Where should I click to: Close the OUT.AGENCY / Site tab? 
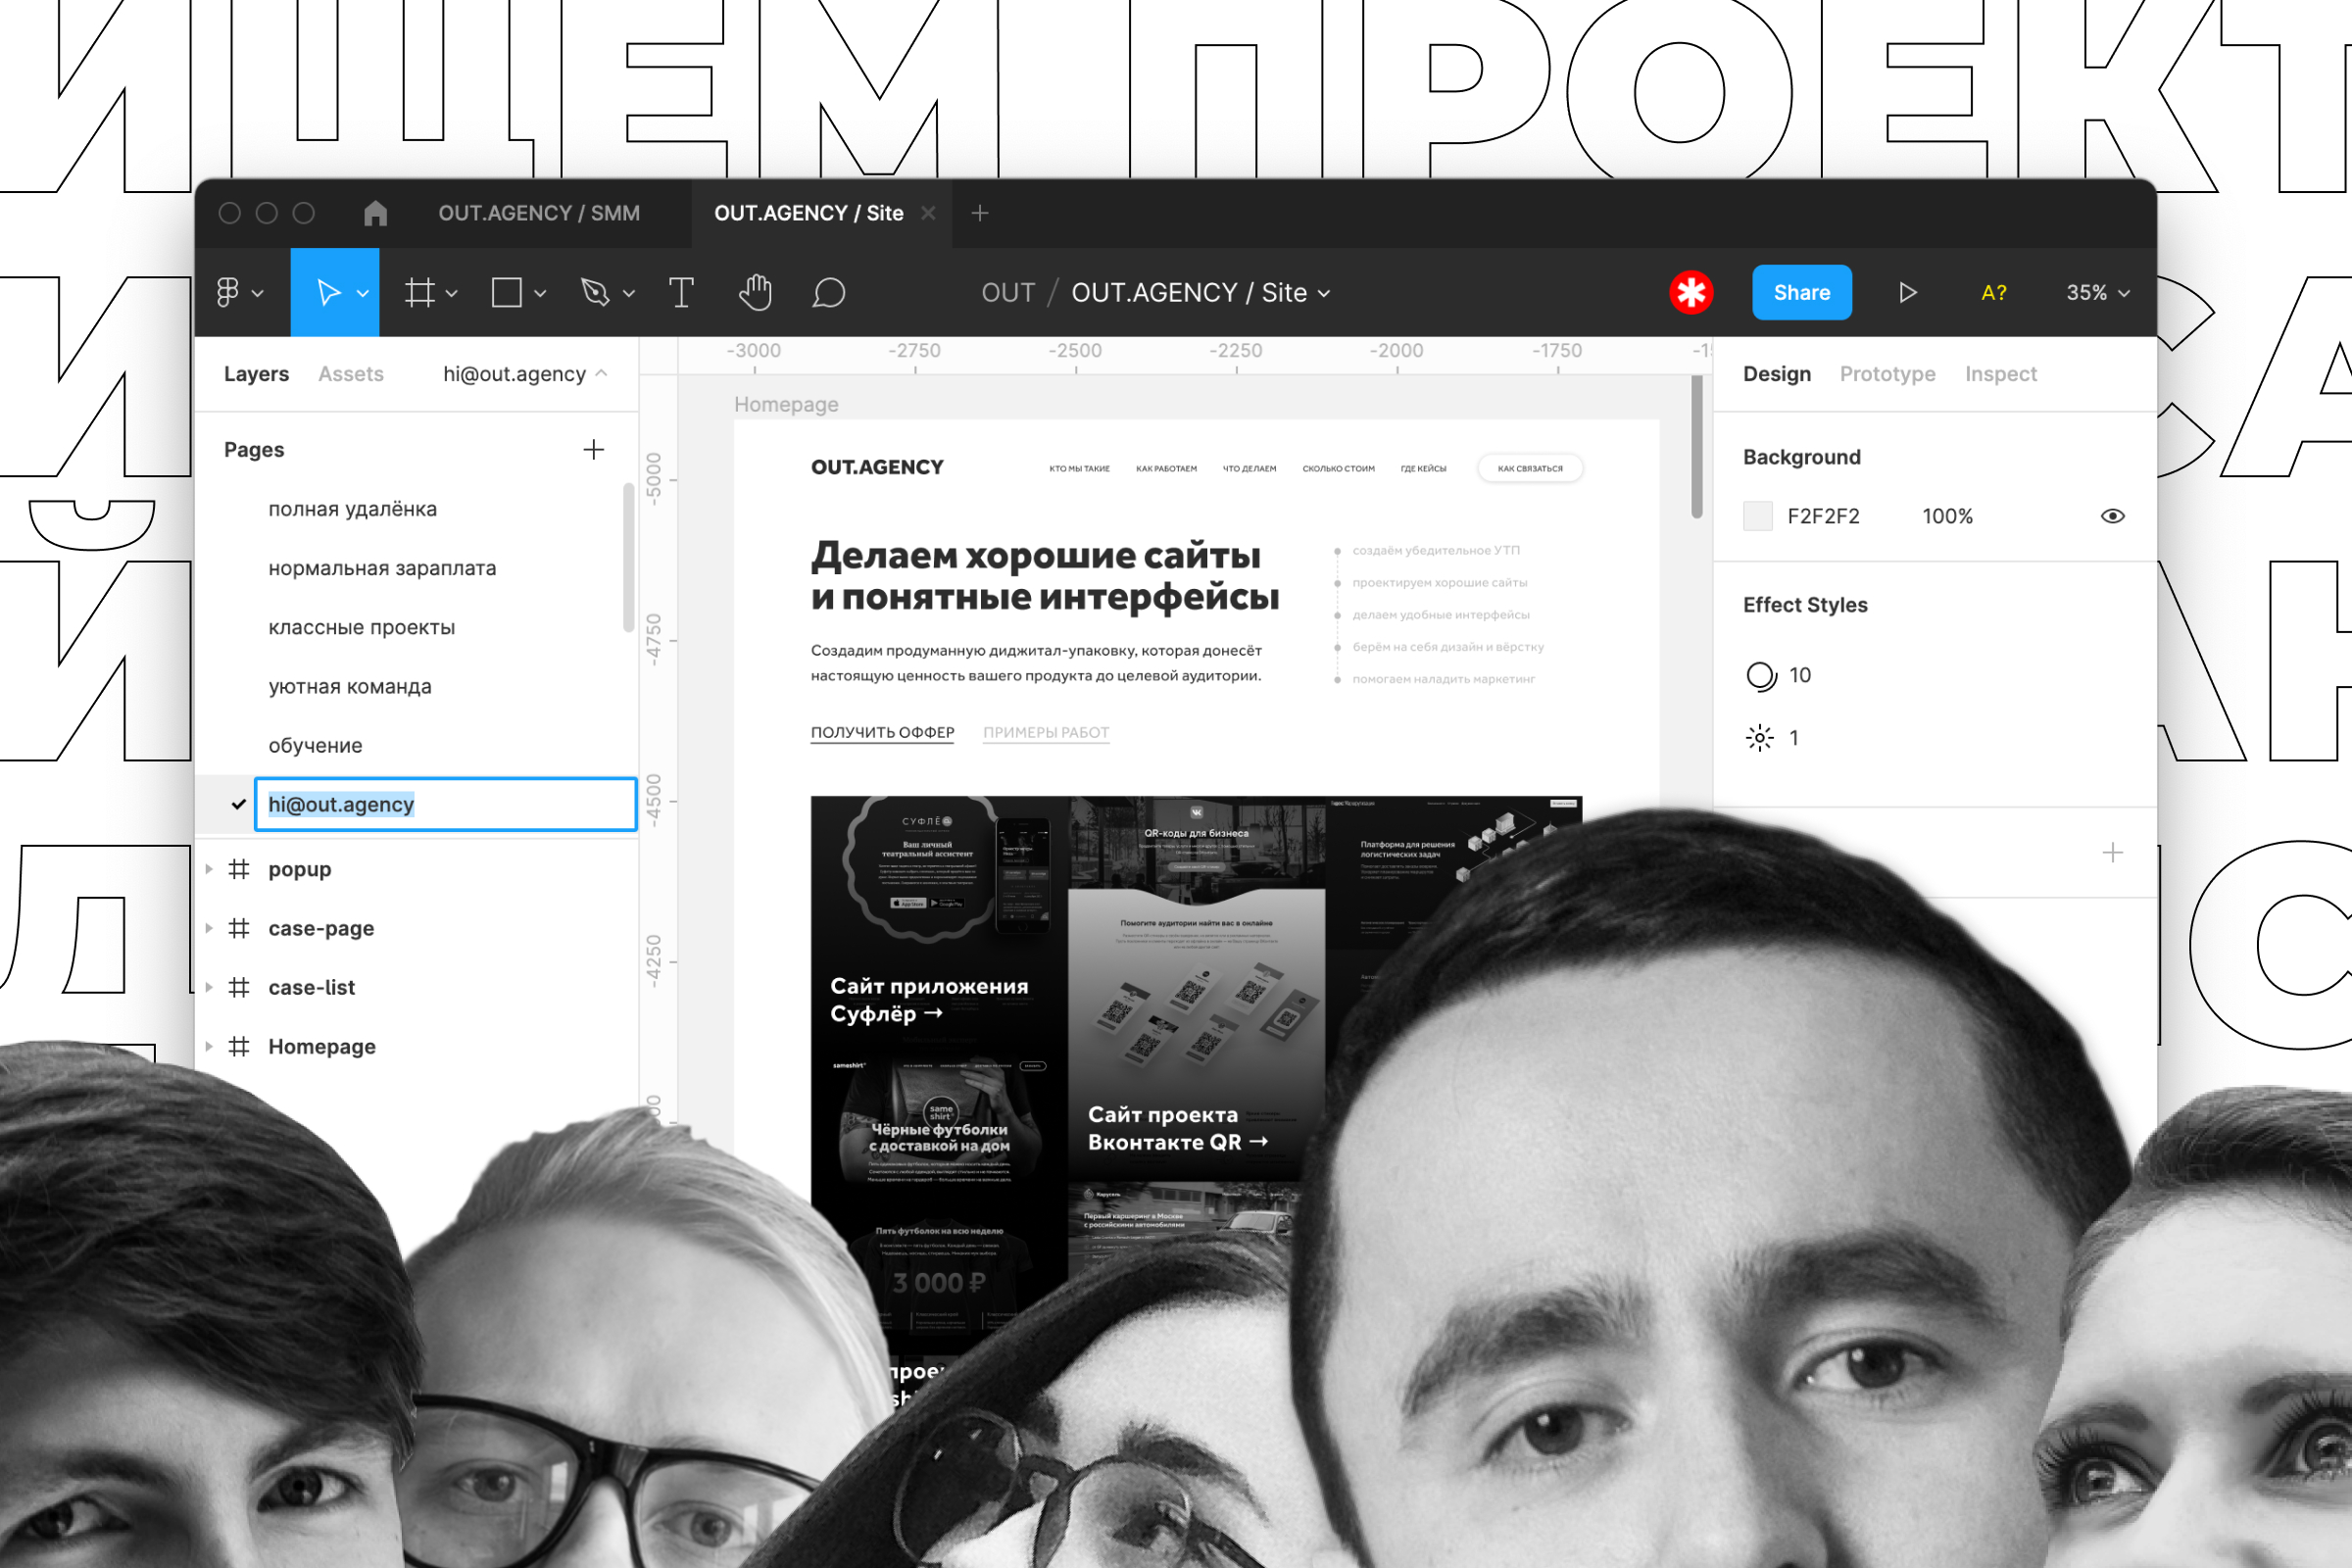[928, 213]
